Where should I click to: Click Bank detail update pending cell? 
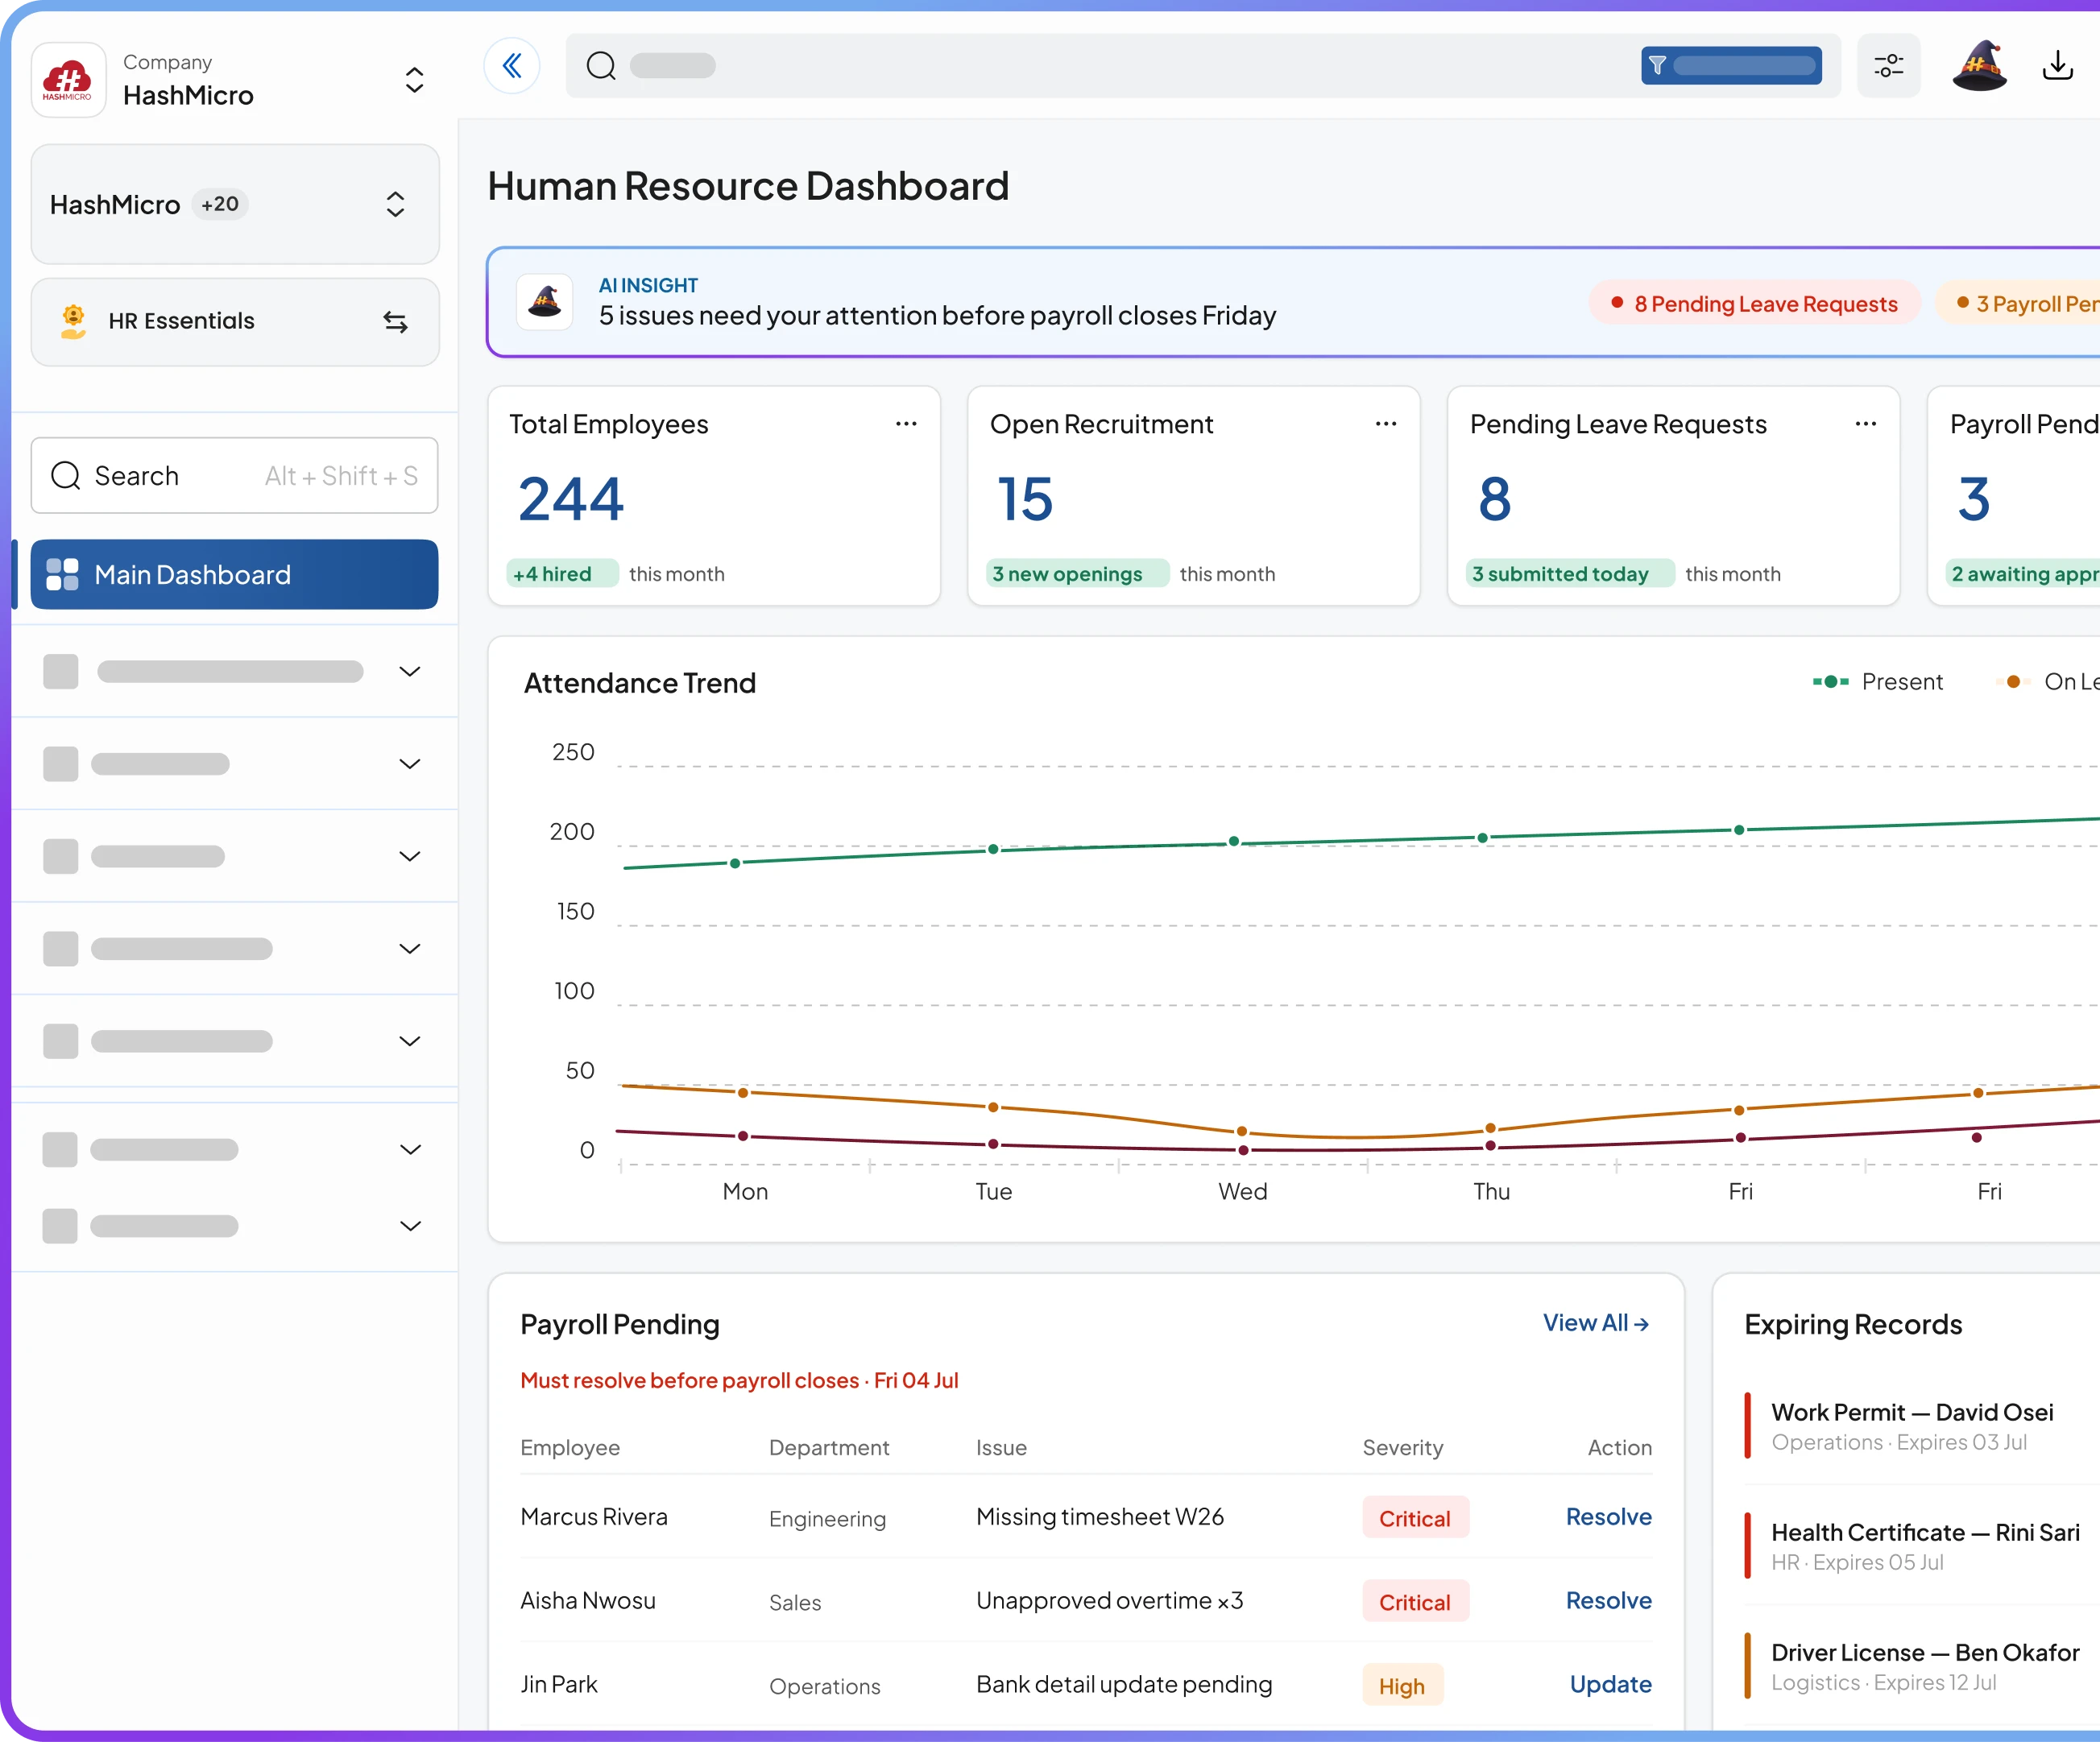(x=1124, y=1685)
